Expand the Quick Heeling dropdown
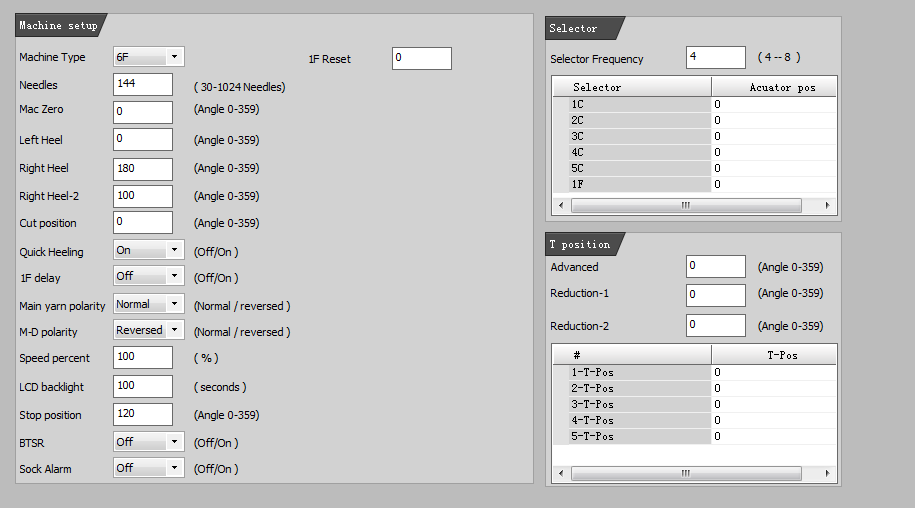Screen dimensions: 915x508 click(x=149, y=250)
